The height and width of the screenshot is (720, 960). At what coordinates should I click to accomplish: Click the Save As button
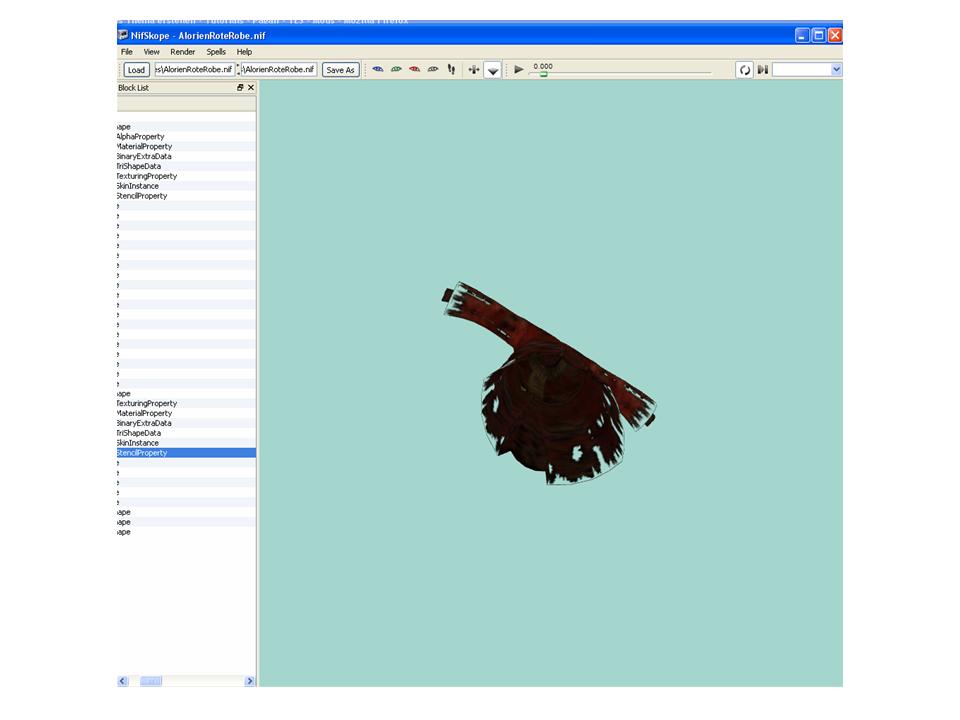pos(340,70)
